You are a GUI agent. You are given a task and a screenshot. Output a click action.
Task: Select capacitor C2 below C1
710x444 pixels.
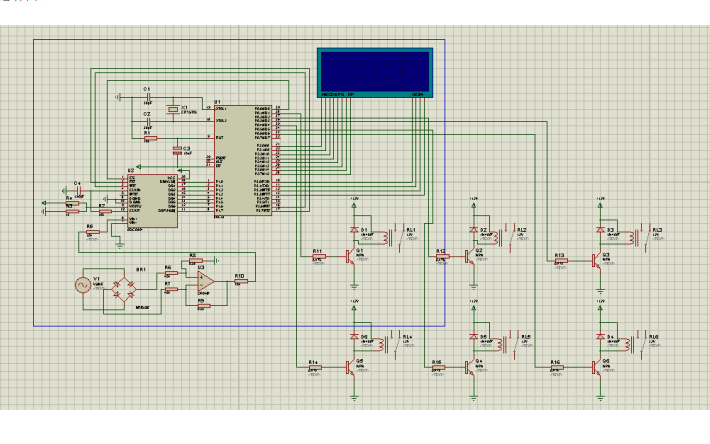[147, 121]
